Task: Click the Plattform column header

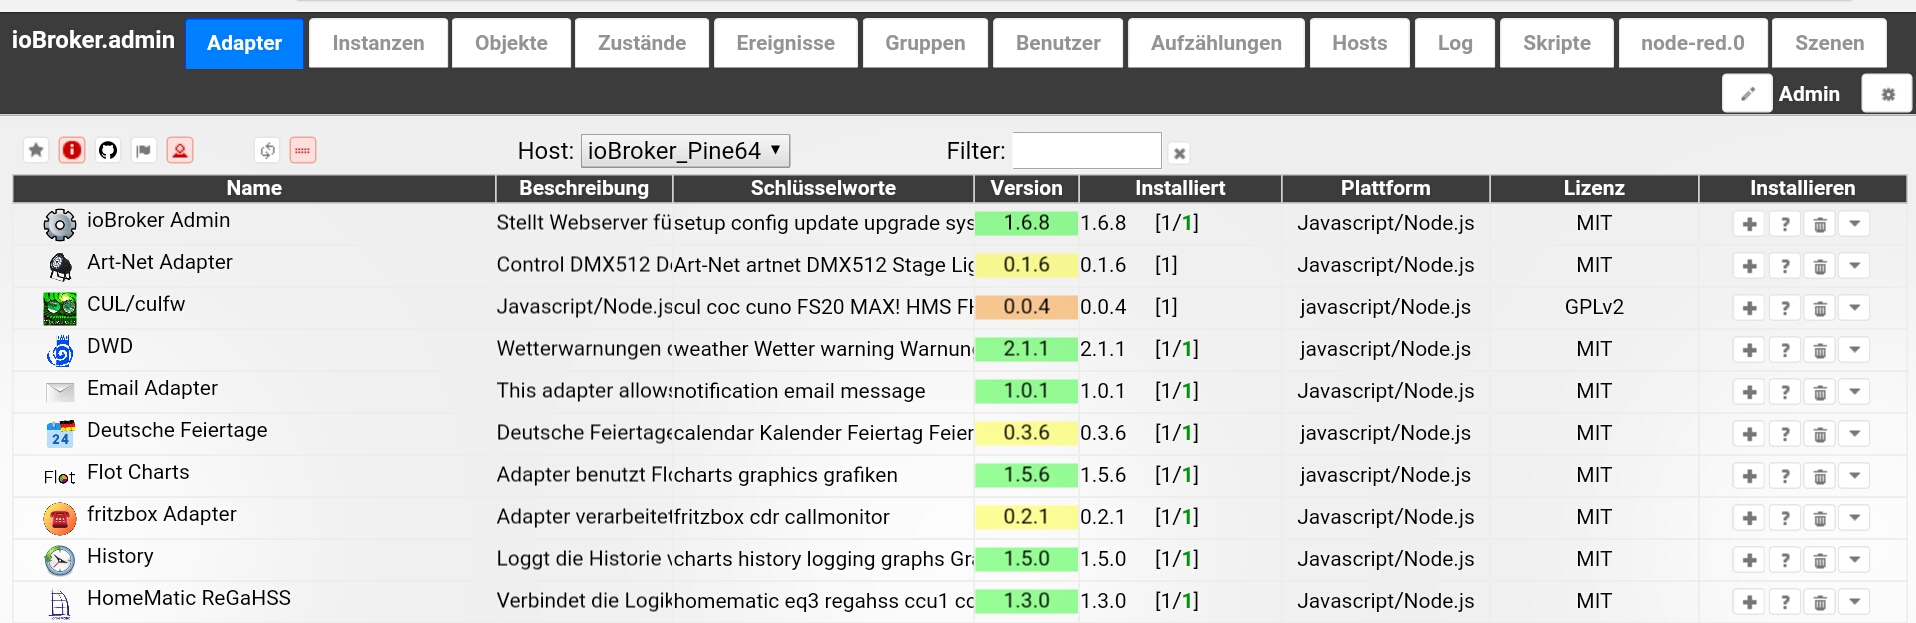Action: click(1385, 188)
